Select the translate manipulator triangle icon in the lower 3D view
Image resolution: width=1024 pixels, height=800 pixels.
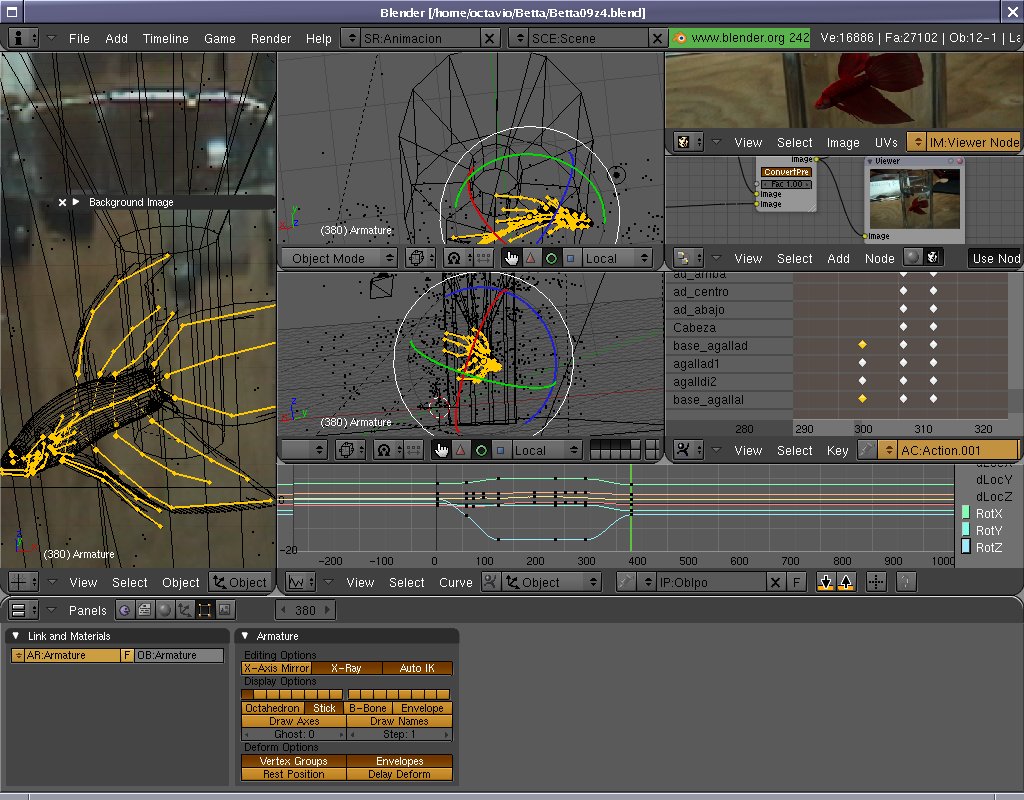460,450
